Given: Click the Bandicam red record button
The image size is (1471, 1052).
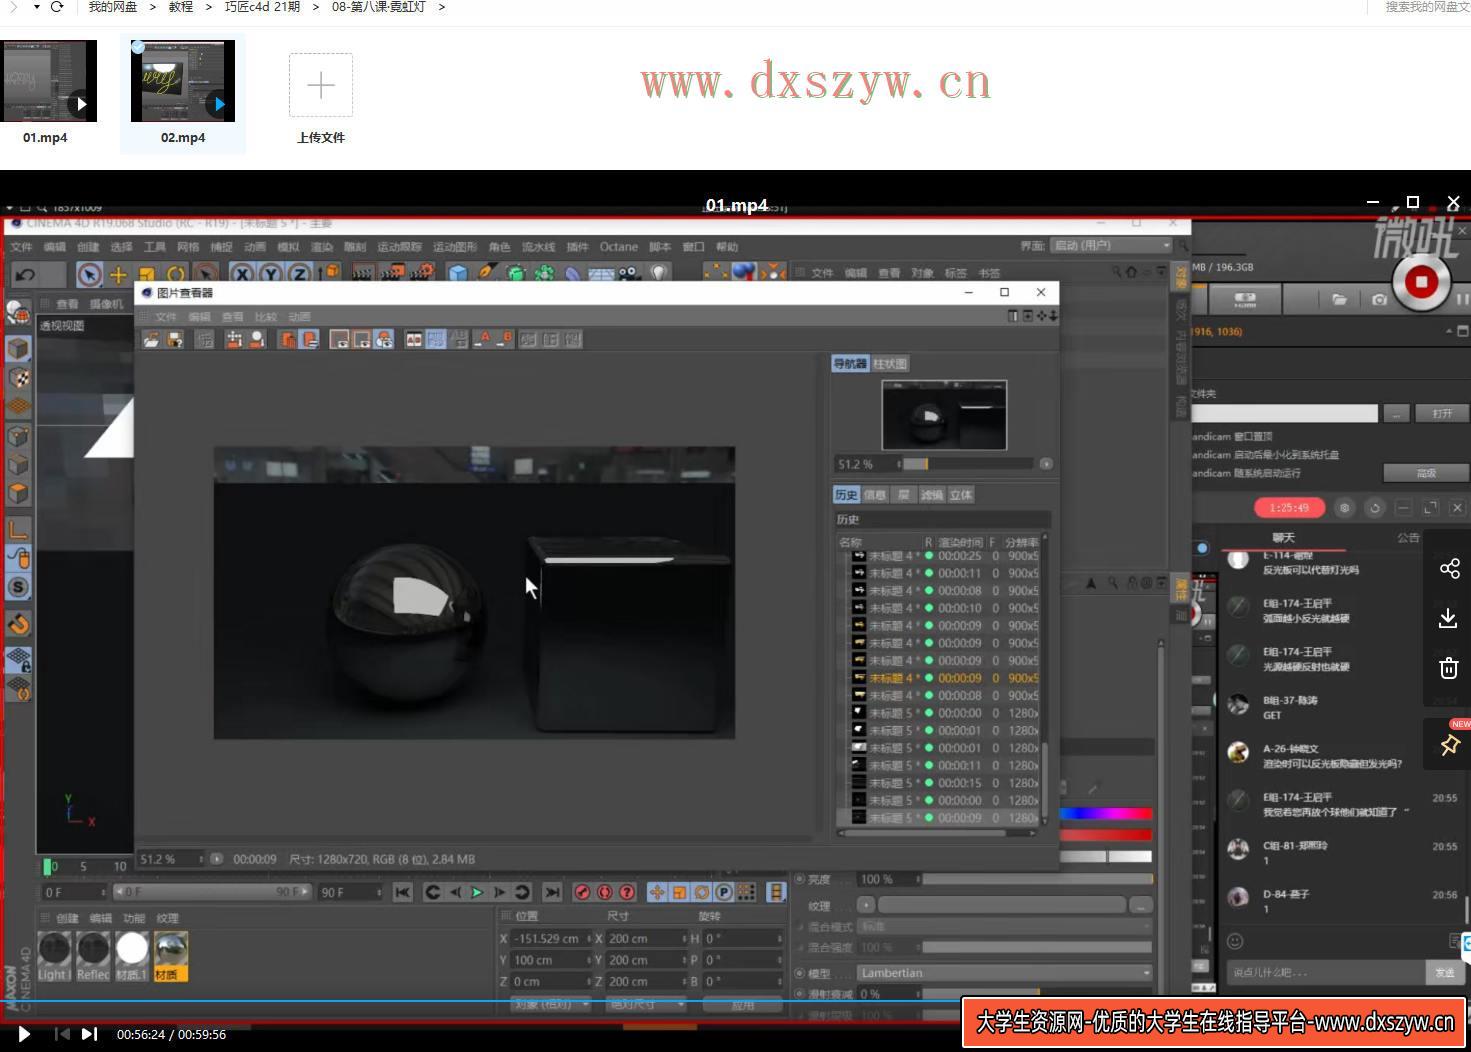Looking at the screenshot, I should tap(1421, 282).
